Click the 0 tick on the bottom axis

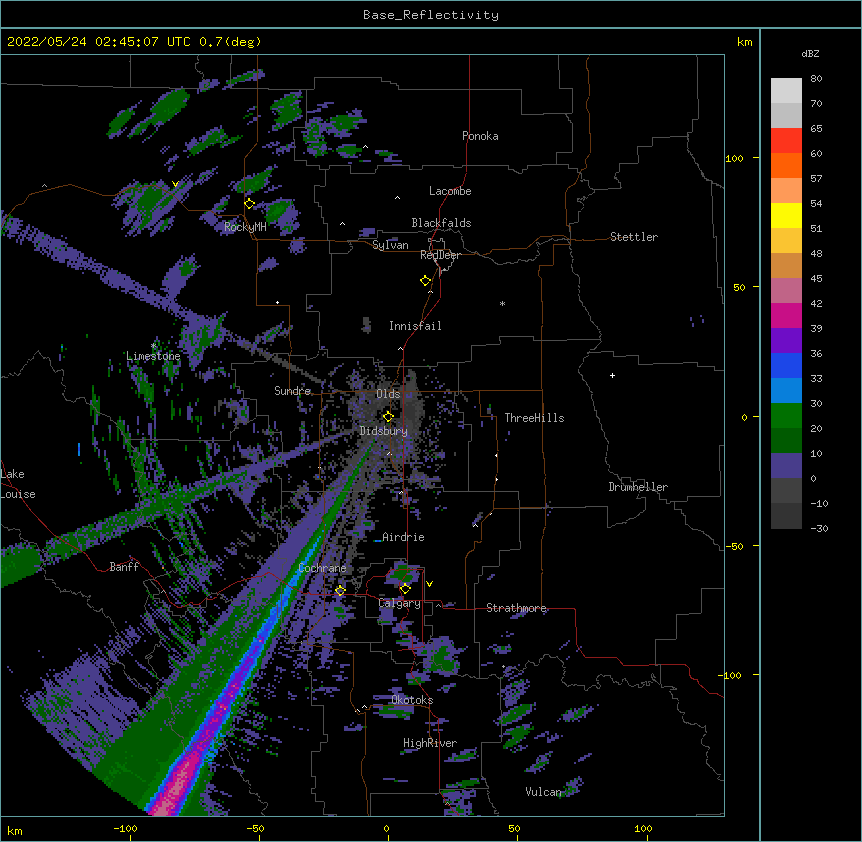386,828
